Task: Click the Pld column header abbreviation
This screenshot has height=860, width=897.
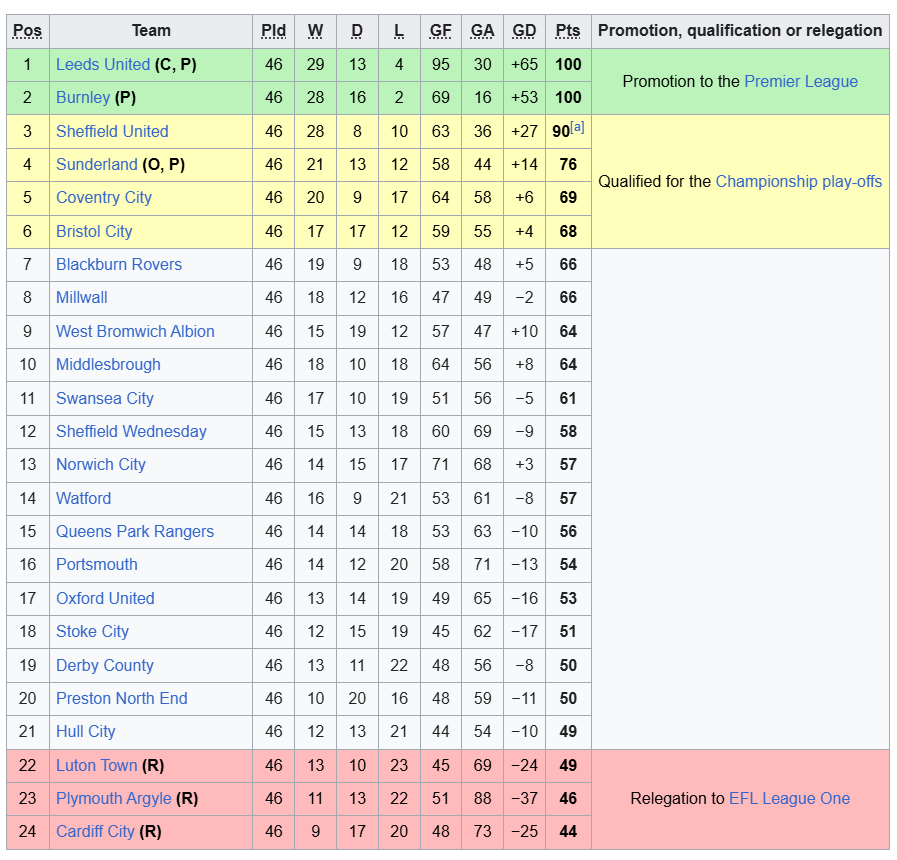Action: [x=273, y=31]
